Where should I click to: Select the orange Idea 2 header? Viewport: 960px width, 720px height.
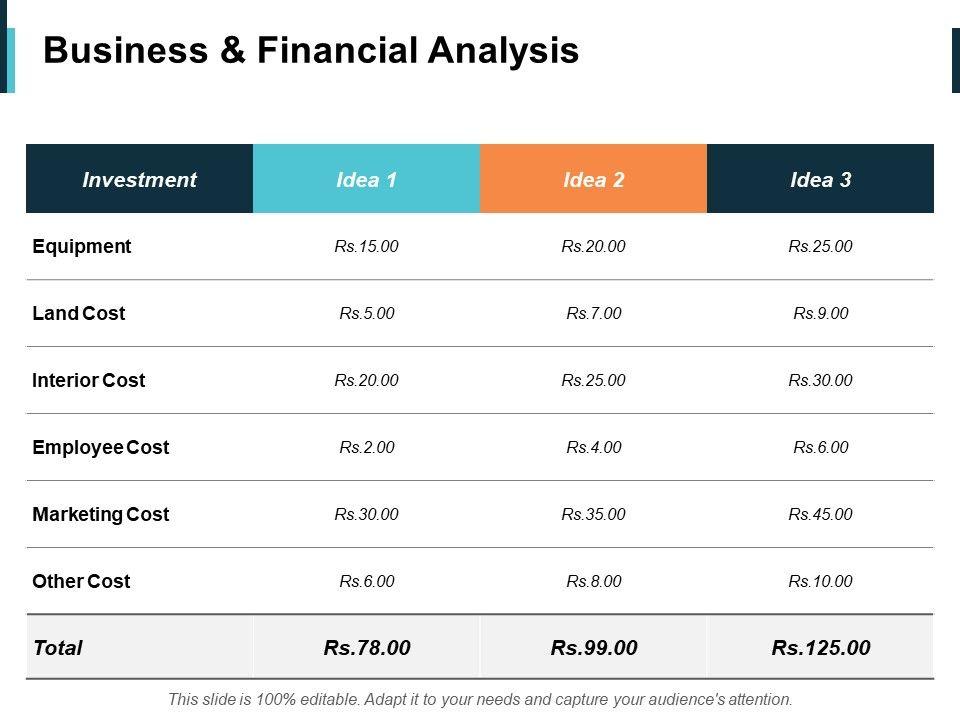coord(594,180)
